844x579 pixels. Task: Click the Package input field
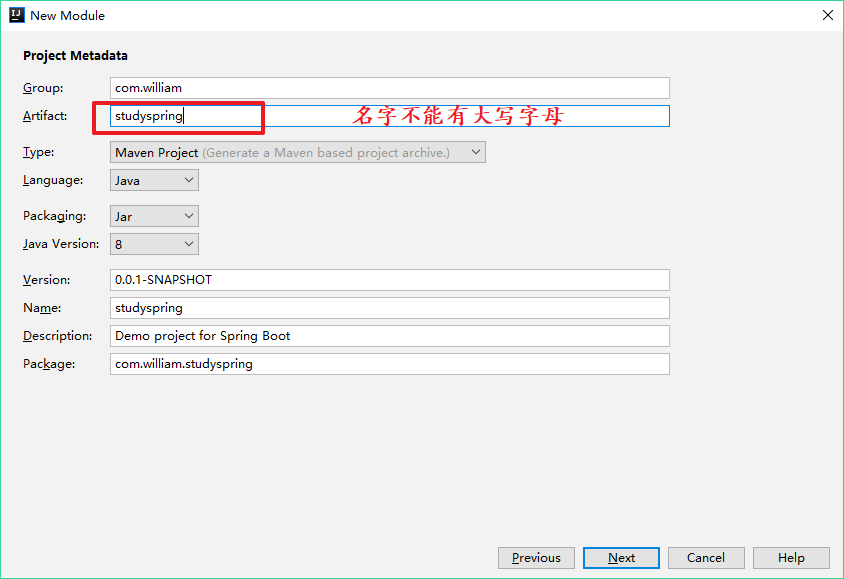[390, 364]
